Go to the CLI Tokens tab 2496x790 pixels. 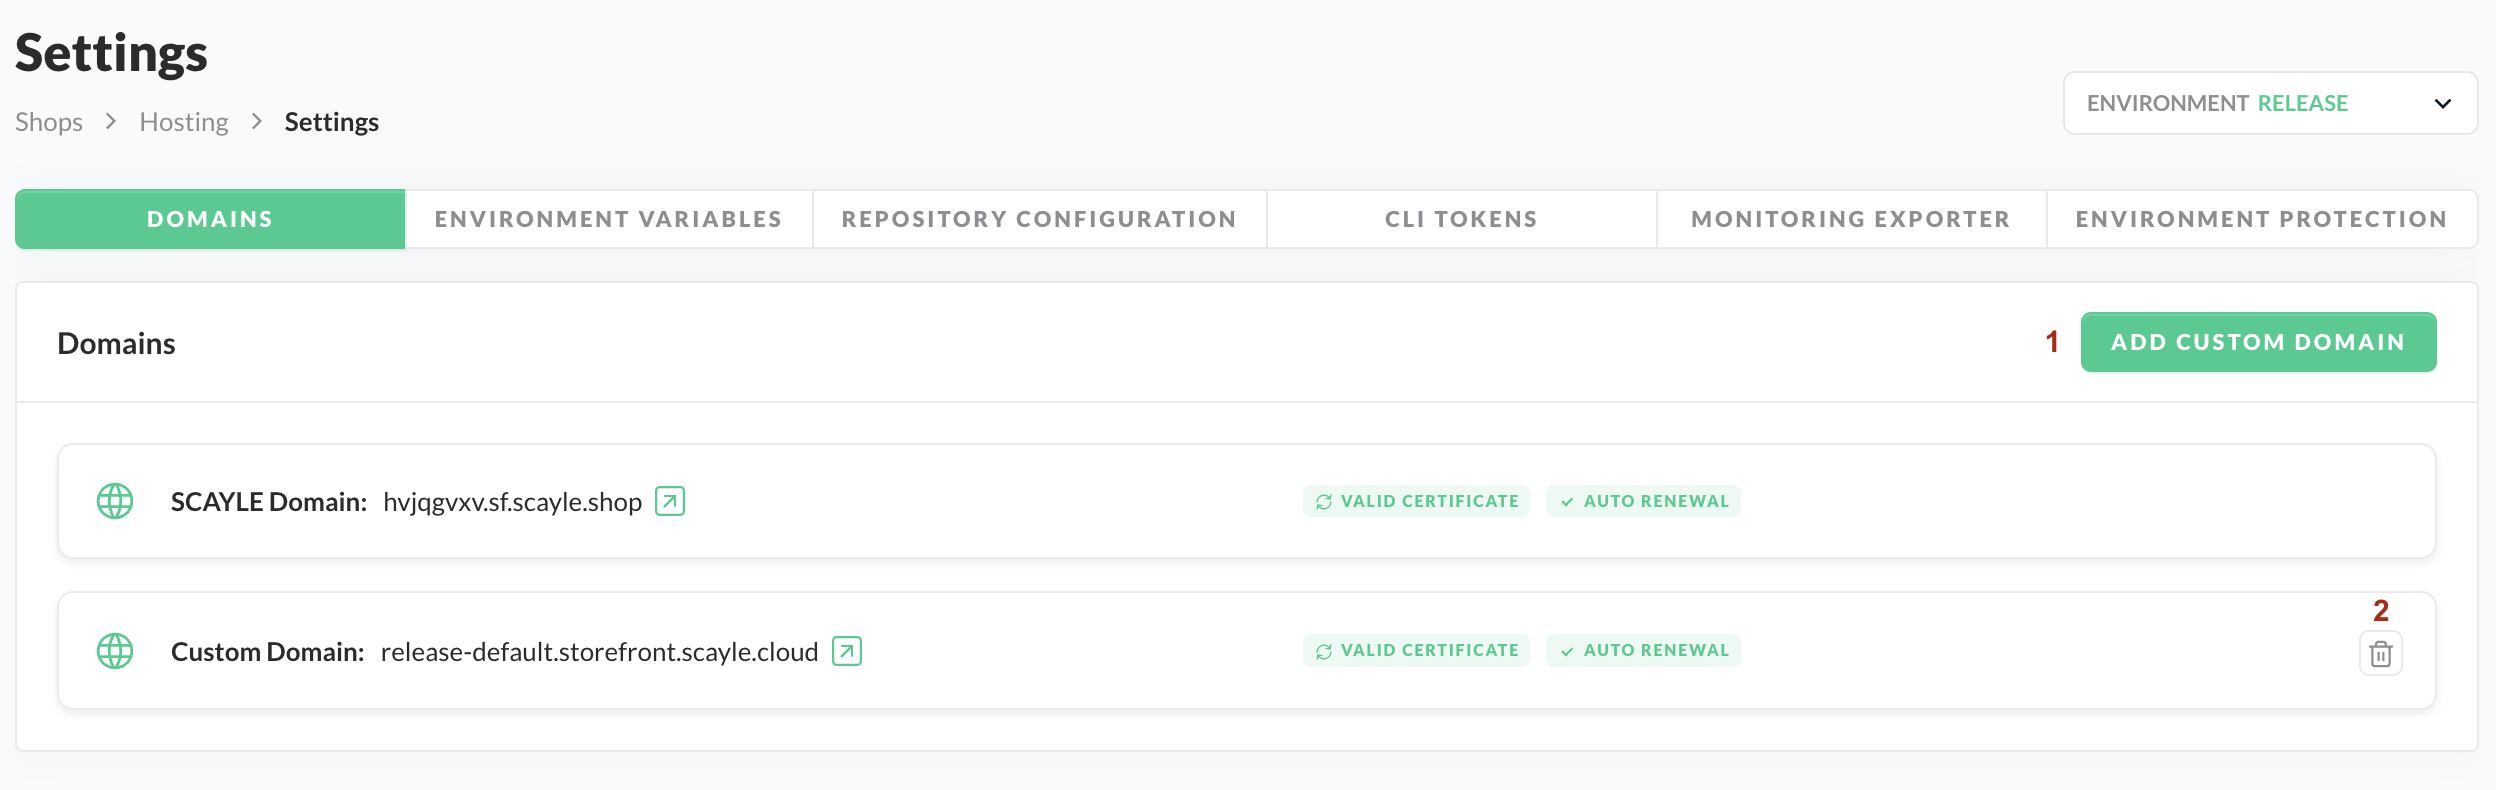[x=1461, y=219]
